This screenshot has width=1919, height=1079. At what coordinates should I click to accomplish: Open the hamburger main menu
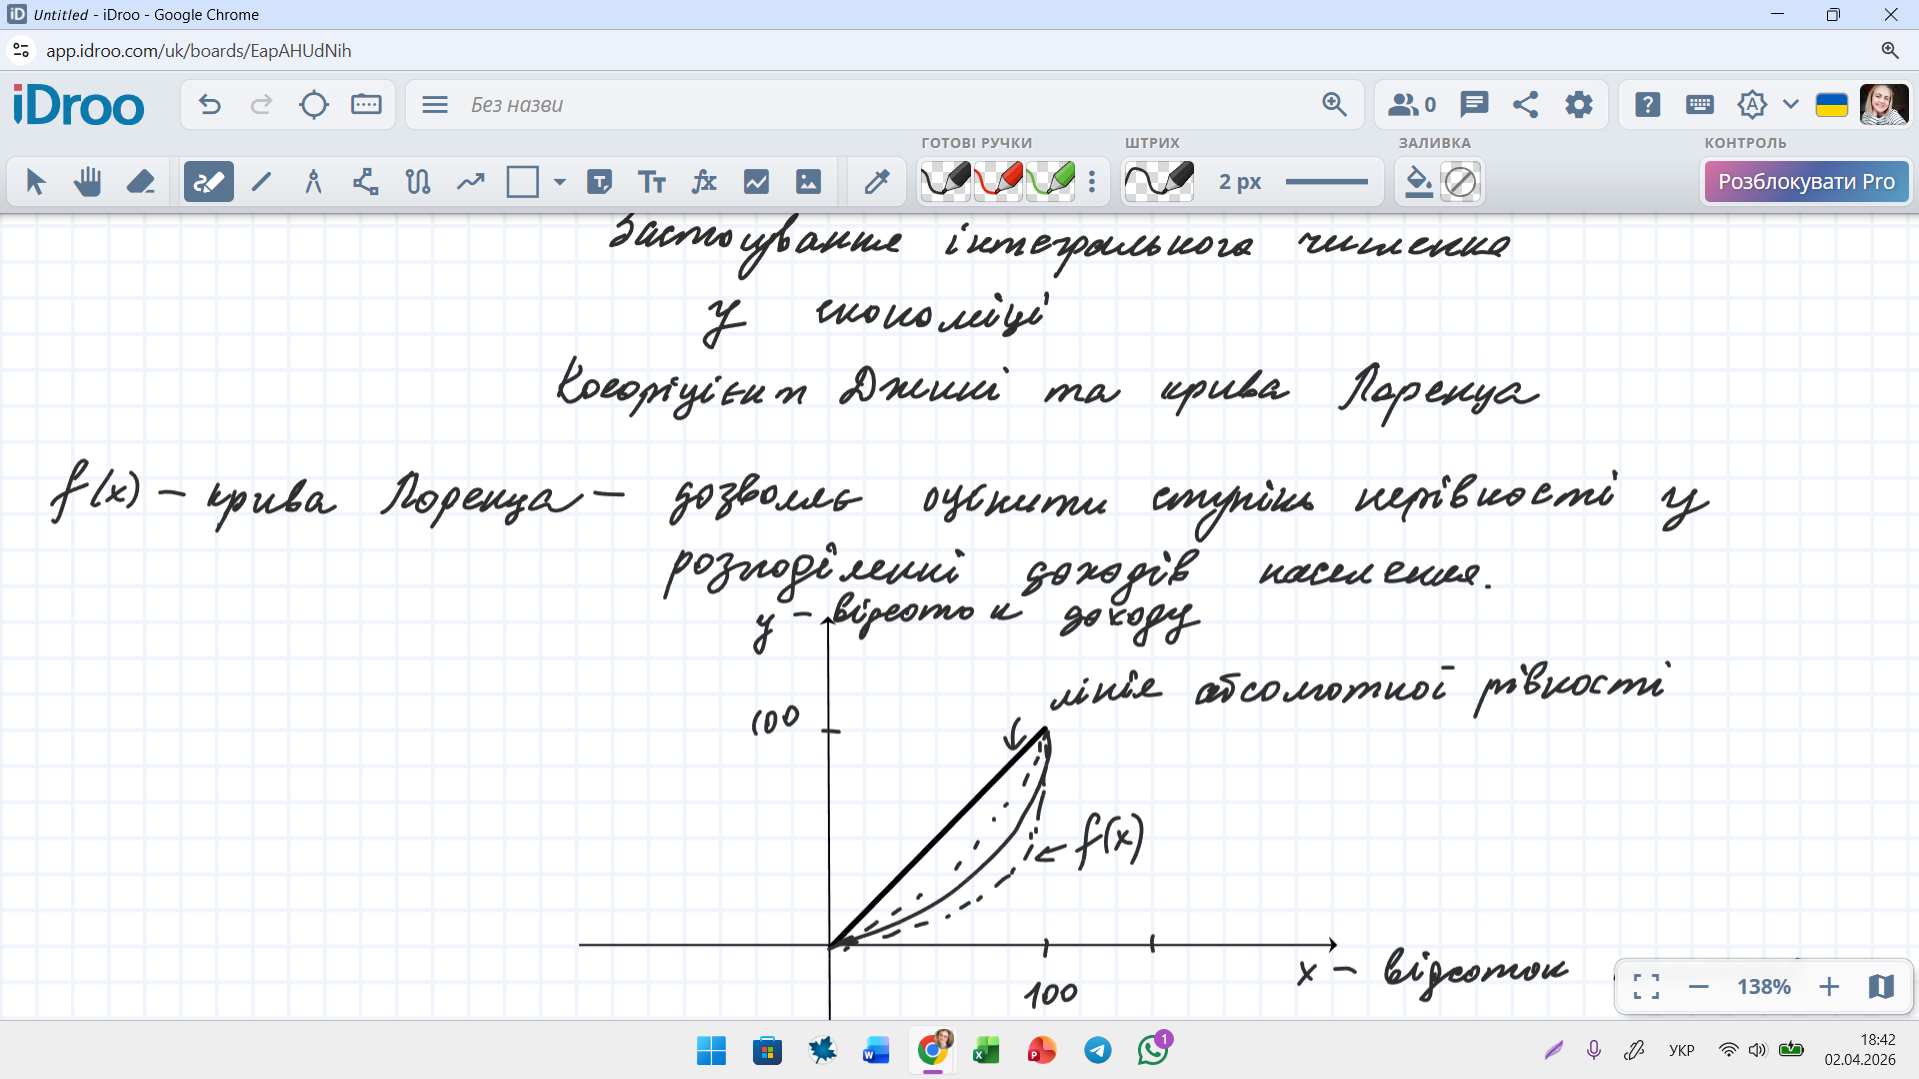(435, 105)
